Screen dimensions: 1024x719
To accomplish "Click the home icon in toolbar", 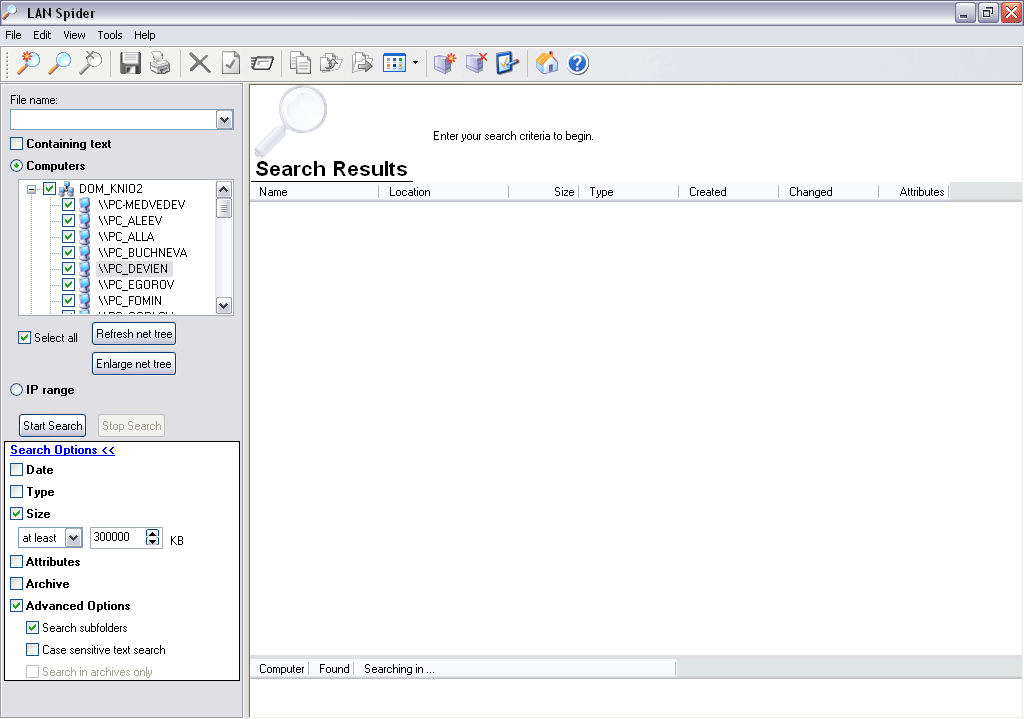I will pyautogui.click(x=546, y=63).
